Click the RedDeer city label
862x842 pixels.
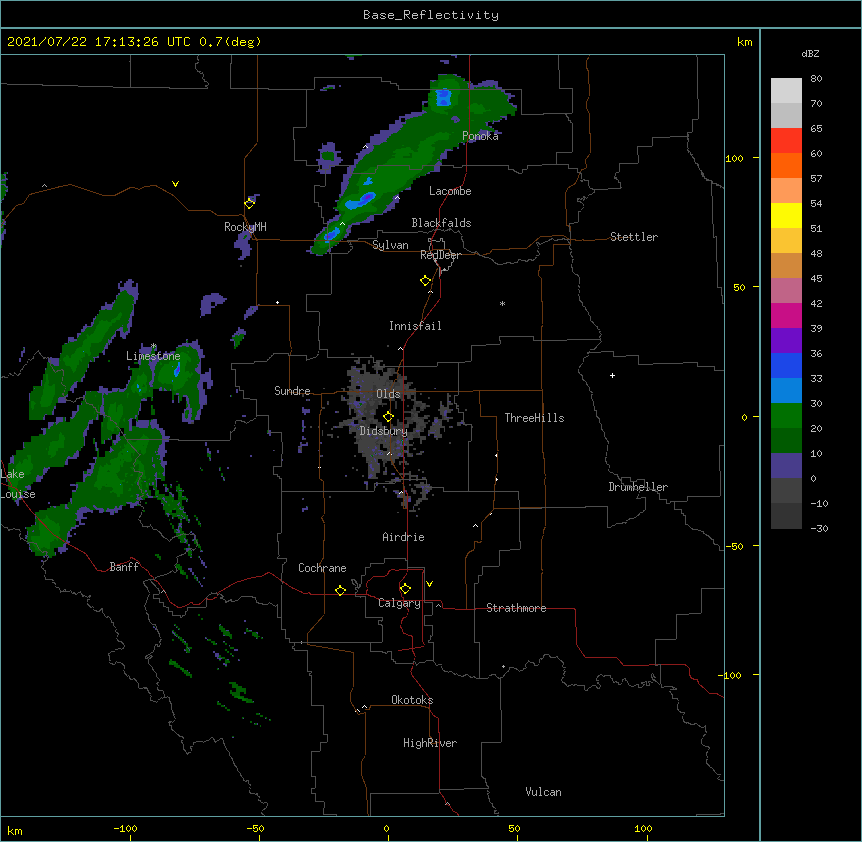[440, 255]
